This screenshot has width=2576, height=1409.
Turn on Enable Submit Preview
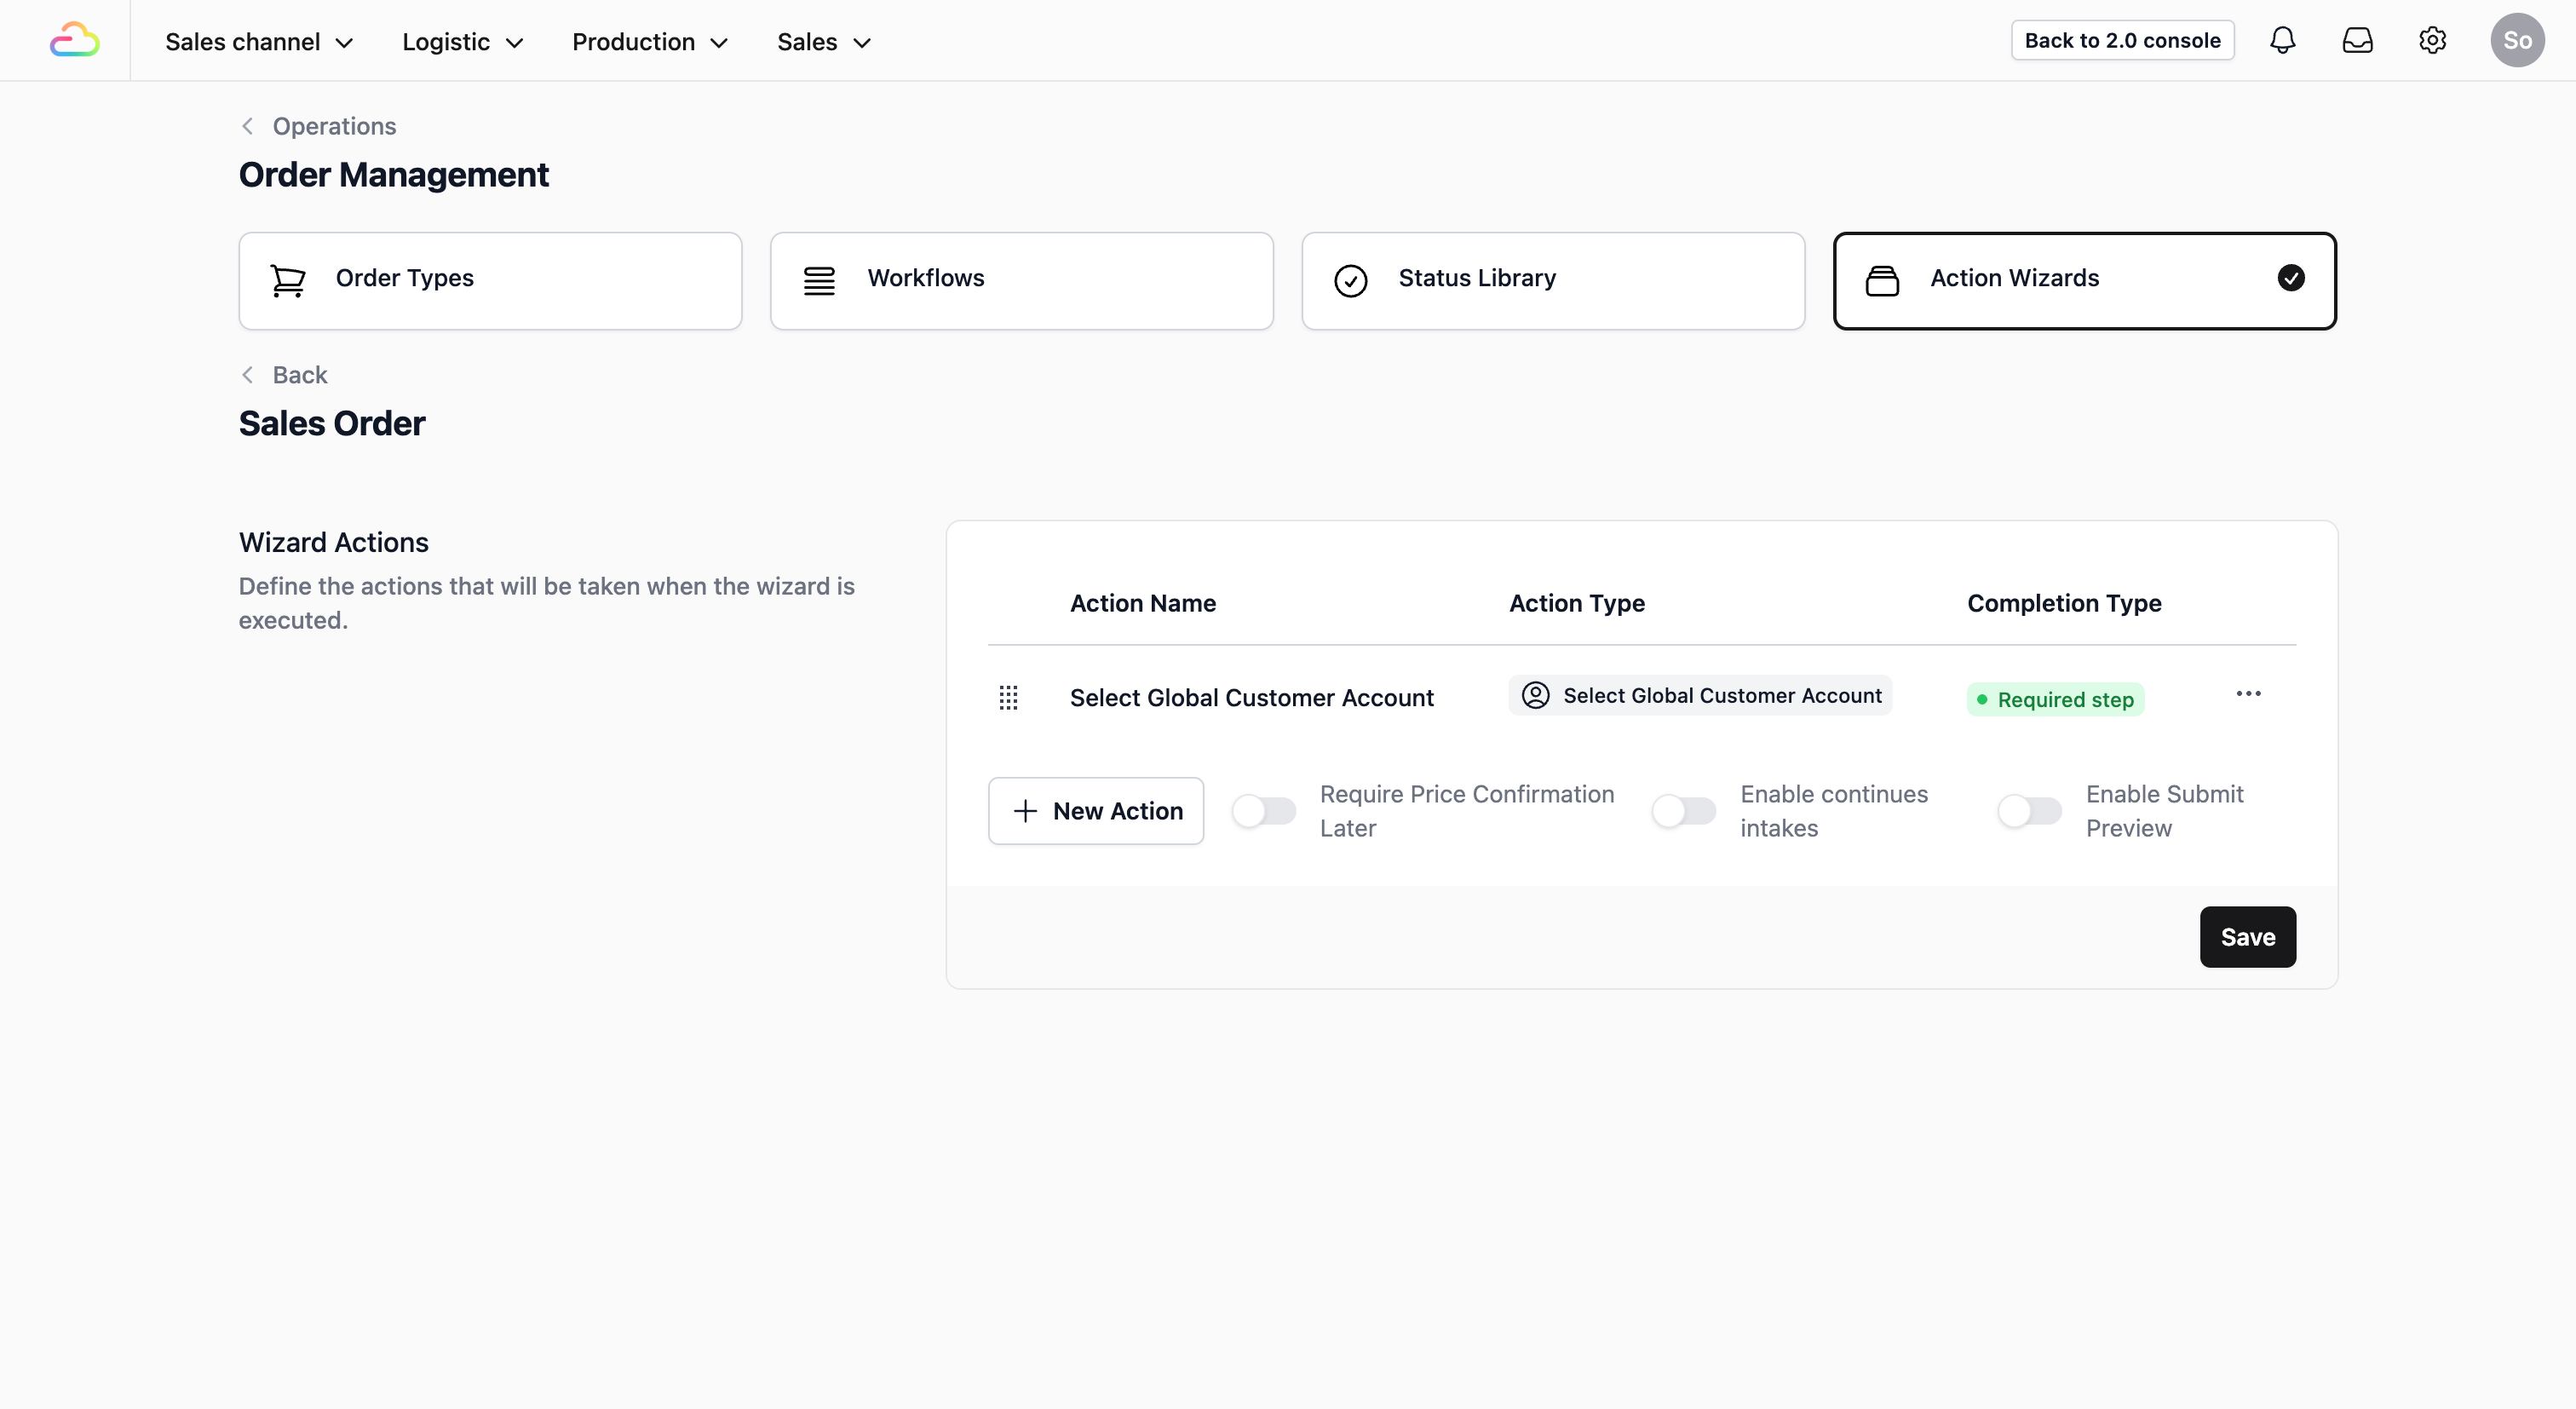tap(2029, 811)
